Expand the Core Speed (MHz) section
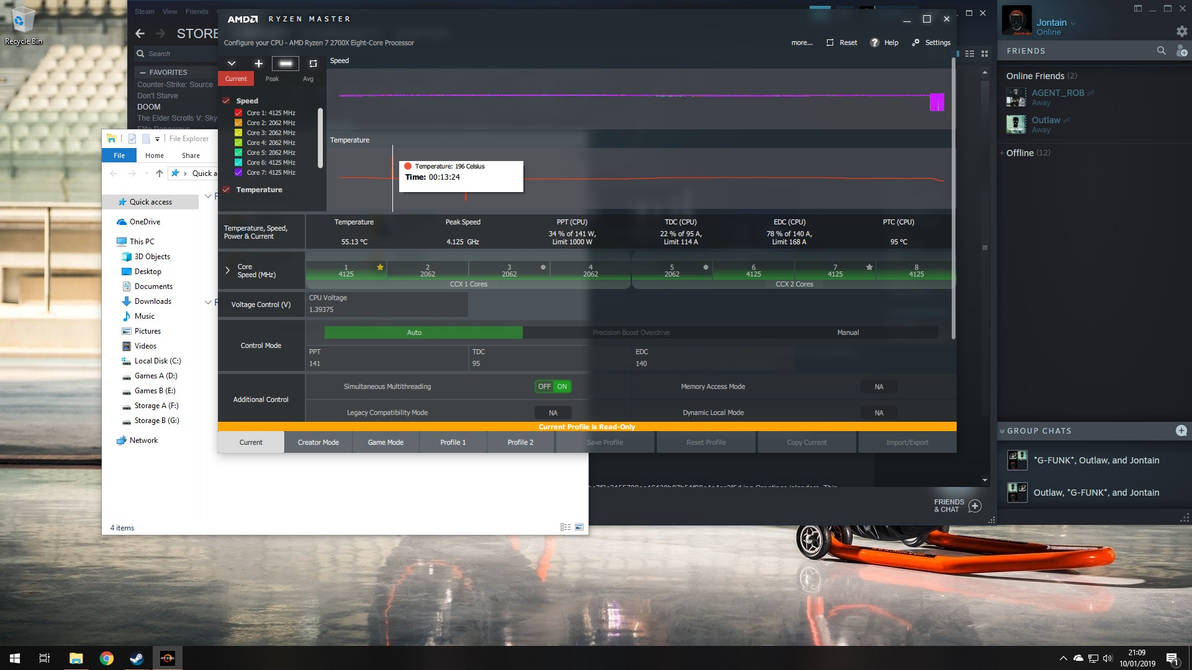This screenshot has width=1192, height=670. coord(228,270)
